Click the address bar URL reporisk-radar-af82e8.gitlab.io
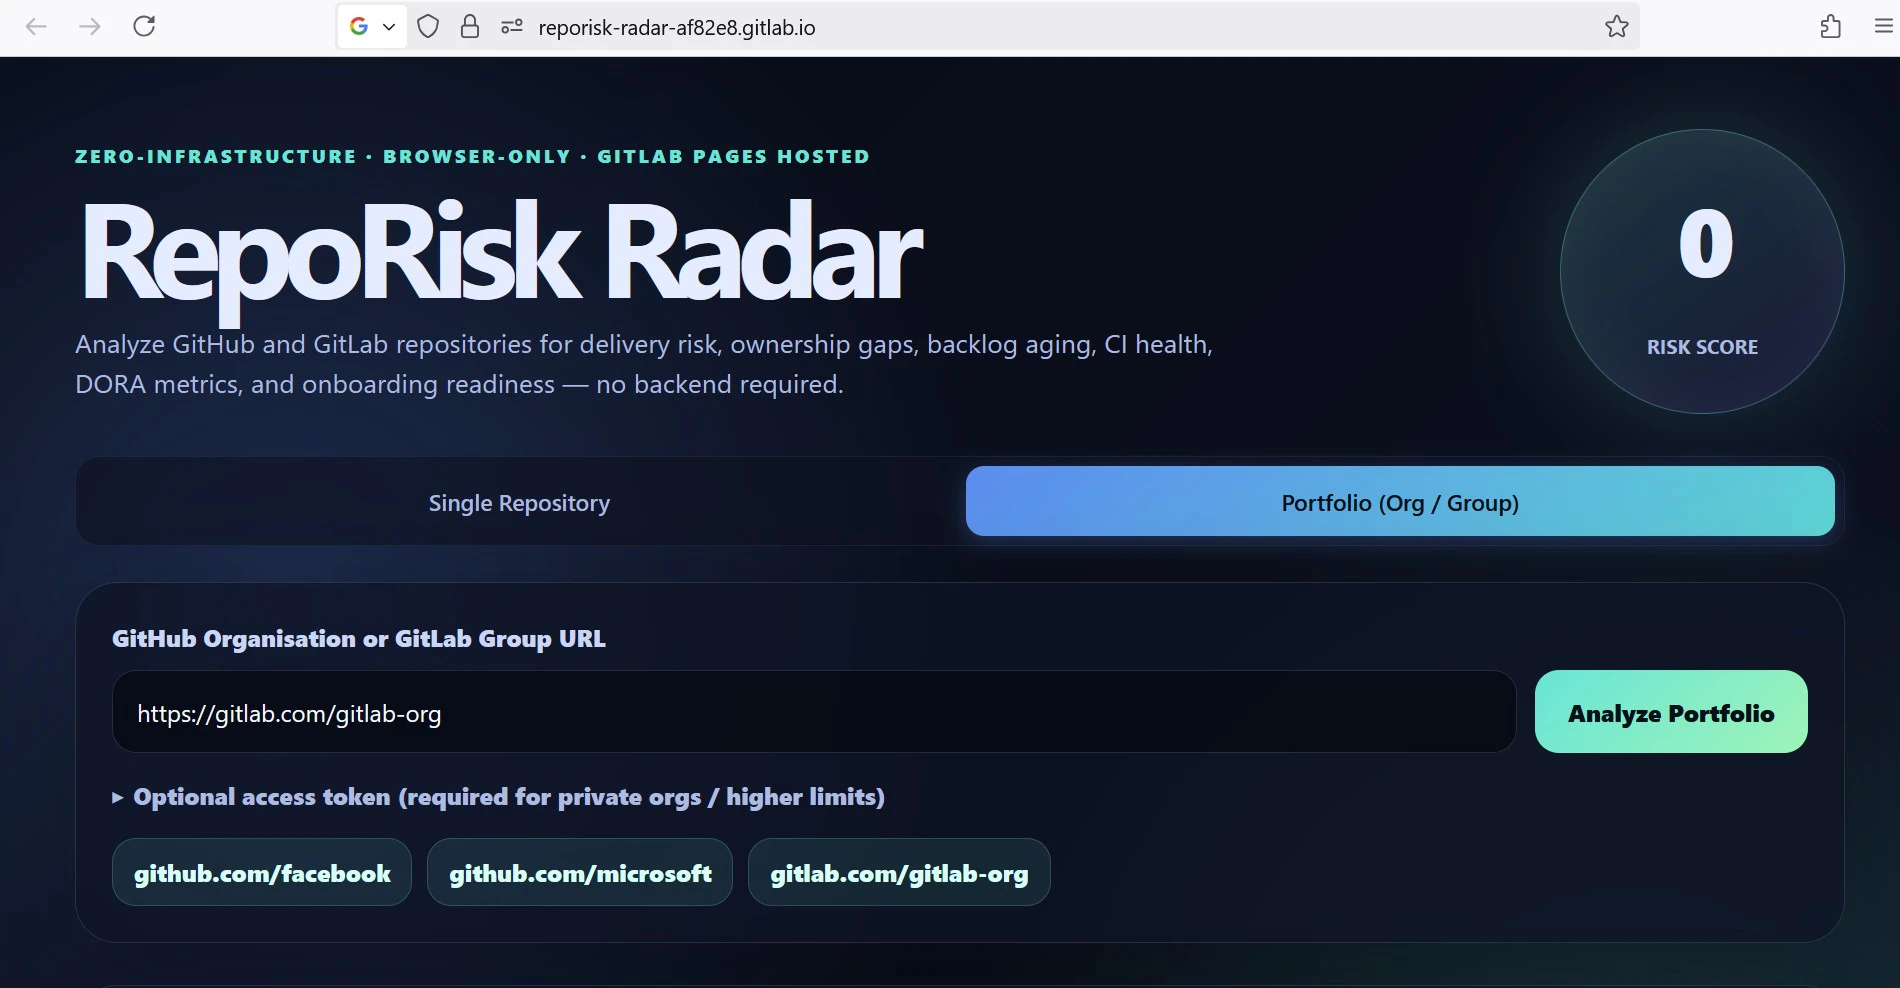1900x988 pixels. coord(677,28)
